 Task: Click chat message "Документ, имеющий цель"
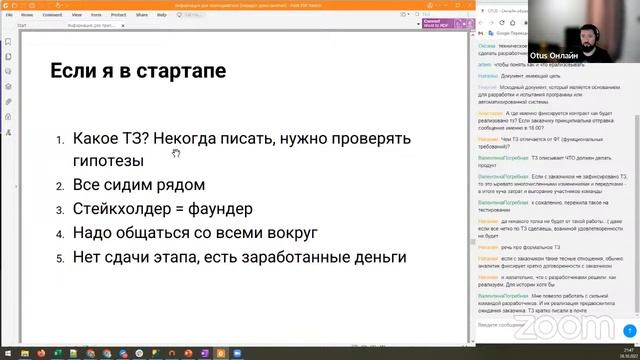[530, 76]
